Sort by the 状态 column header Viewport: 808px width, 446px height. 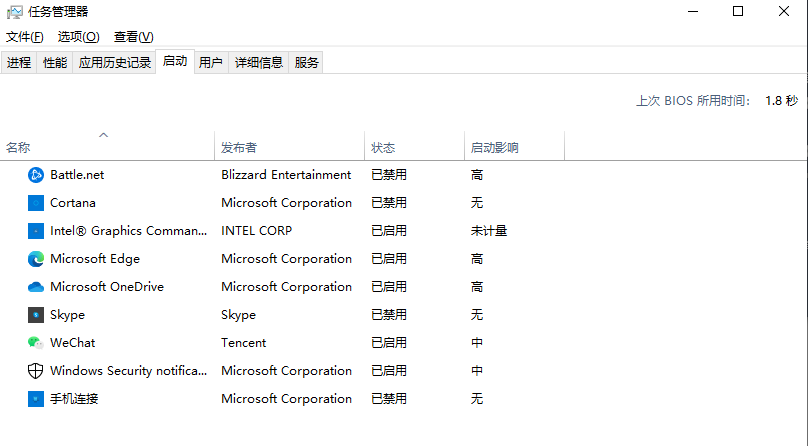pos(415,147)
